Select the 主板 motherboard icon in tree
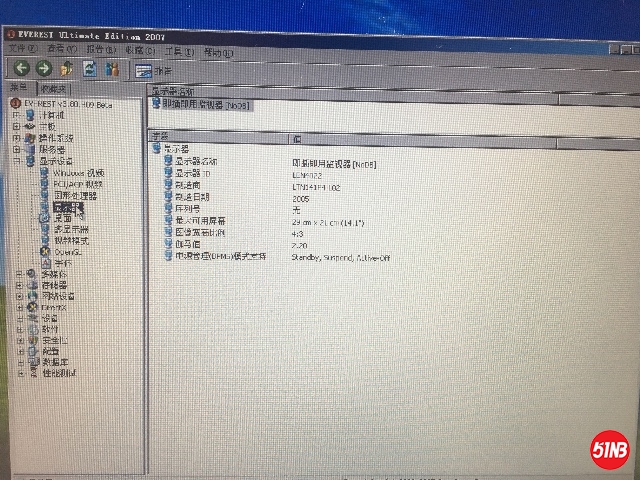The image size is (640, 480). pos(30,127)
